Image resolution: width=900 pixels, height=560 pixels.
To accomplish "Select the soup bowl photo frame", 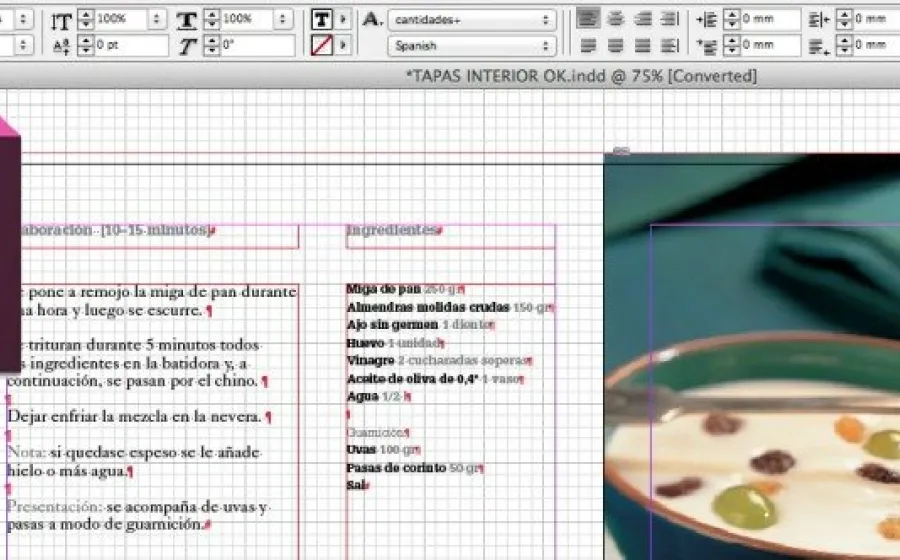I will (752, 356).
